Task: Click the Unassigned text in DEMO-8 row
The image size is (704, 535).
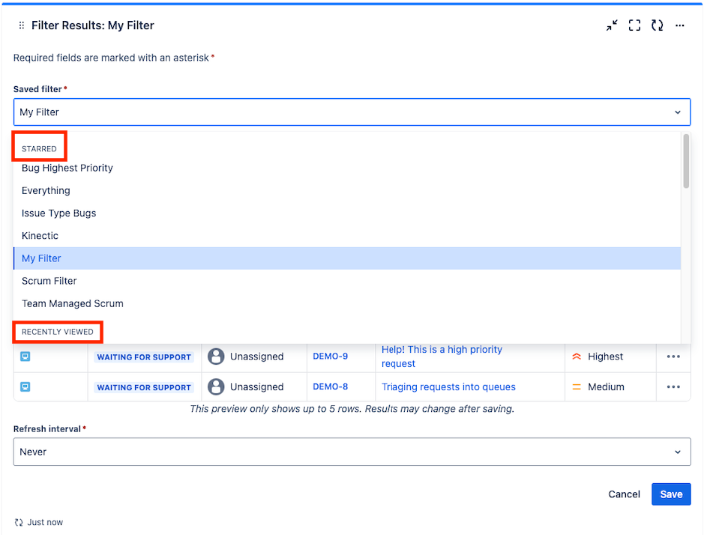Action: point(257,387)
